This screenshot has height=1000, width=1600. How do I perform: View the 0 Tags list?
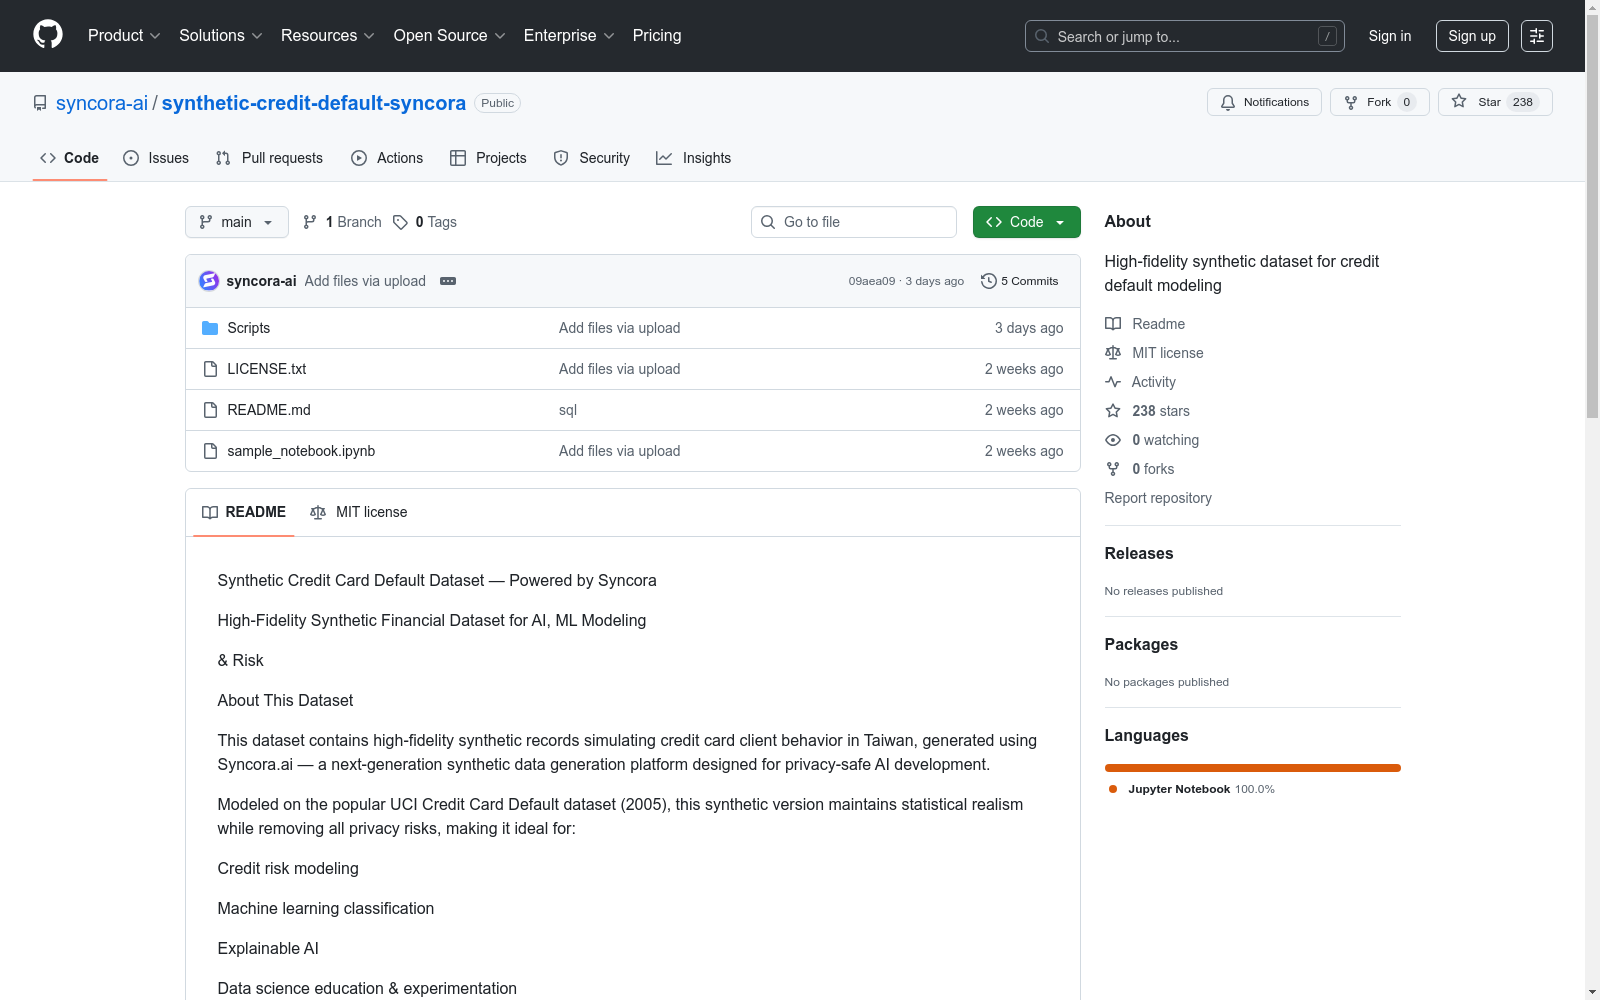(425, 222)
